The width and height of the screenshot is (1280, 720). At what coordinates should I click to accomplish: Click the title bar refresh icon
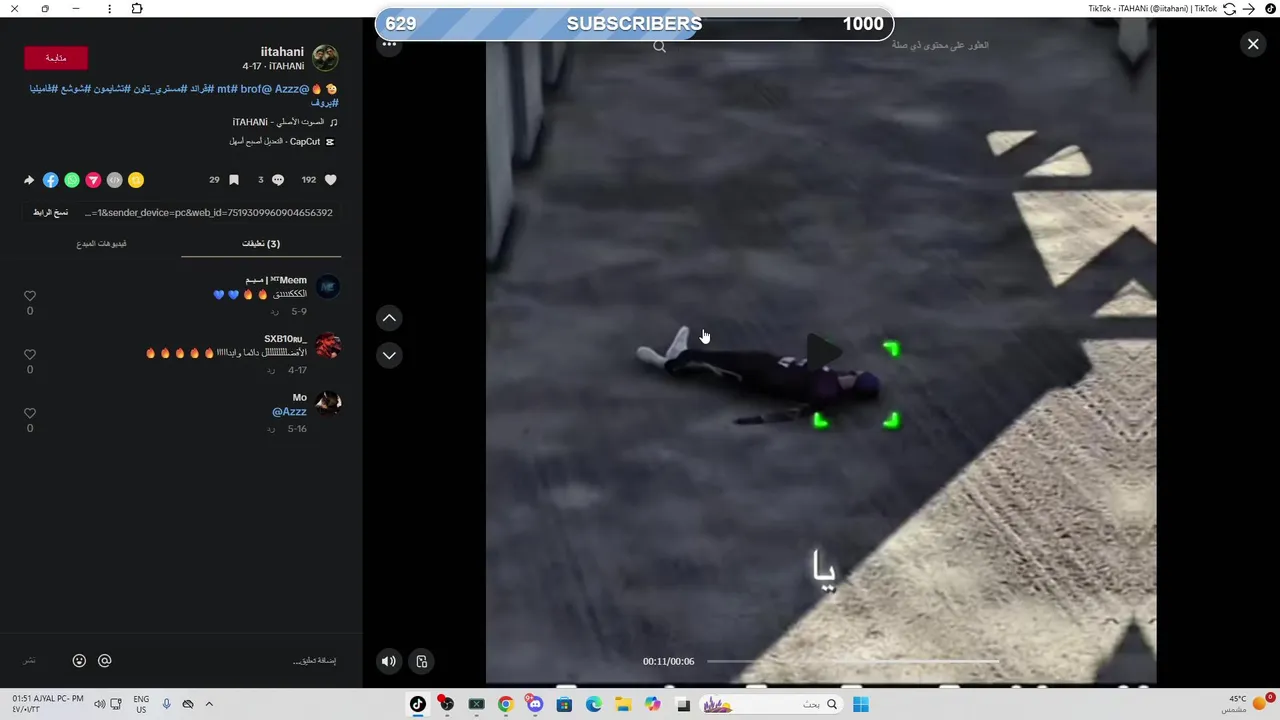(1229, 9)
